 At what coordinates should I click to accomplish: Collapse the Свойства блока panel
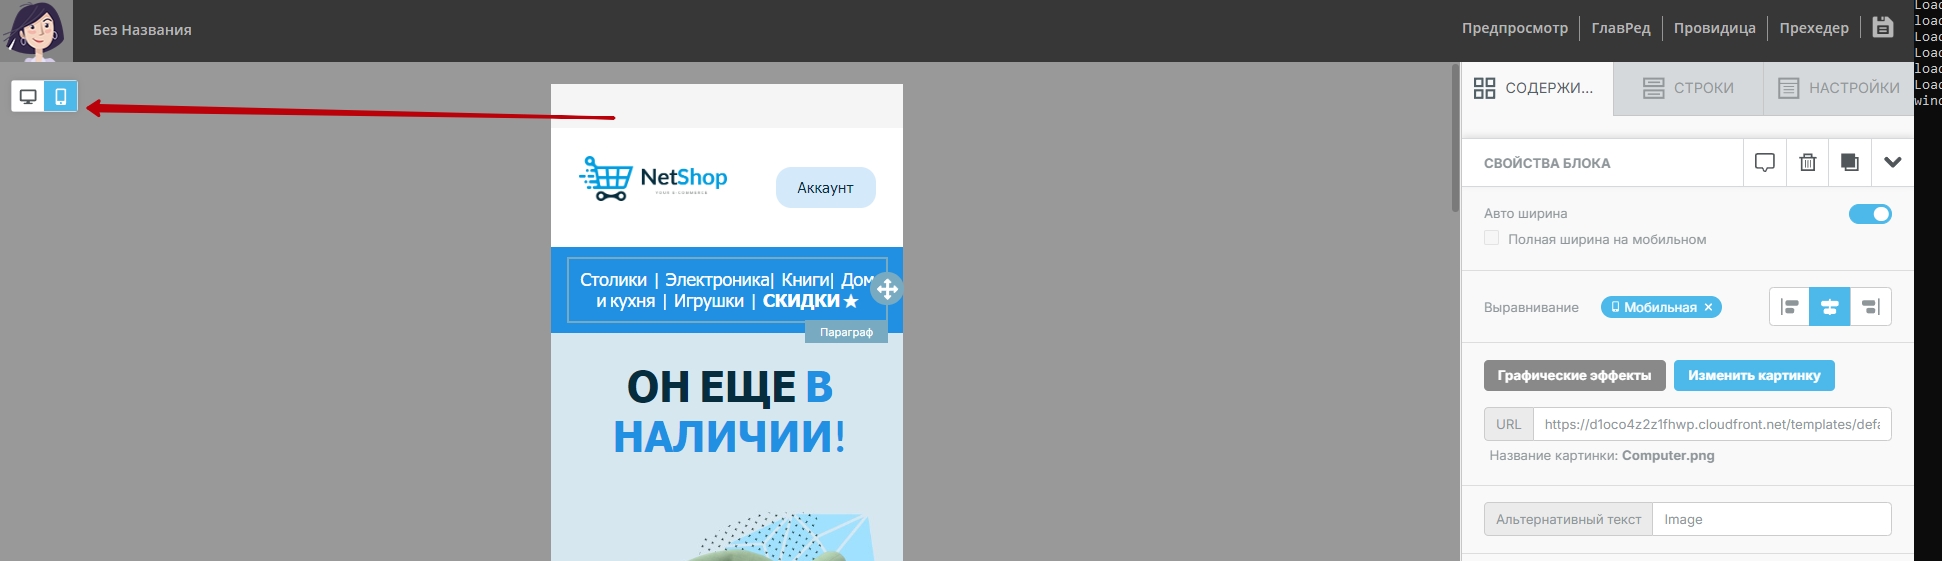1892,162
